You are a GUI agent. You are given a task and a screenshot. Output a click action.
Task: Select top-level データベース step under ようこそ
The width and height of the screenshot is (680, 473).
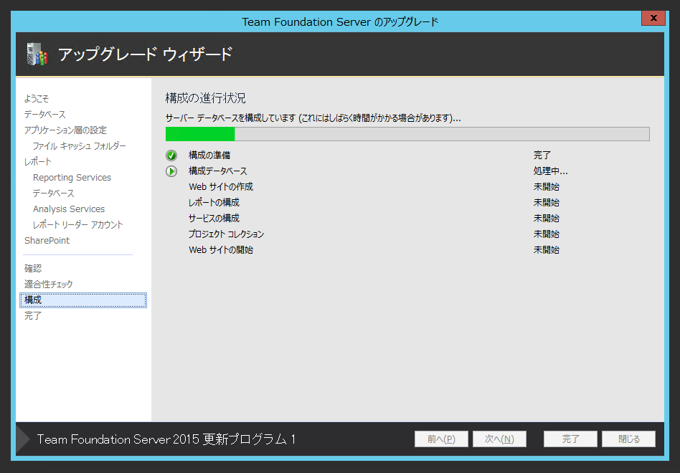point(45,114)
